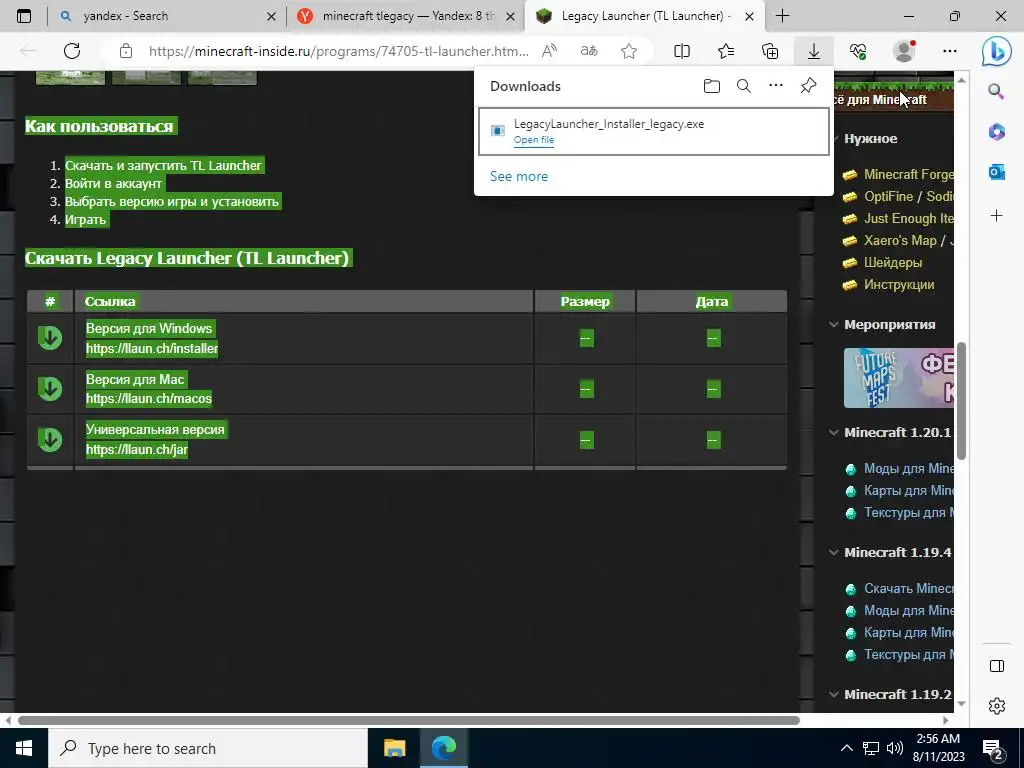
Task: Open the volume control tray icon
Action: pyautogui.click(x=895, y=748)
